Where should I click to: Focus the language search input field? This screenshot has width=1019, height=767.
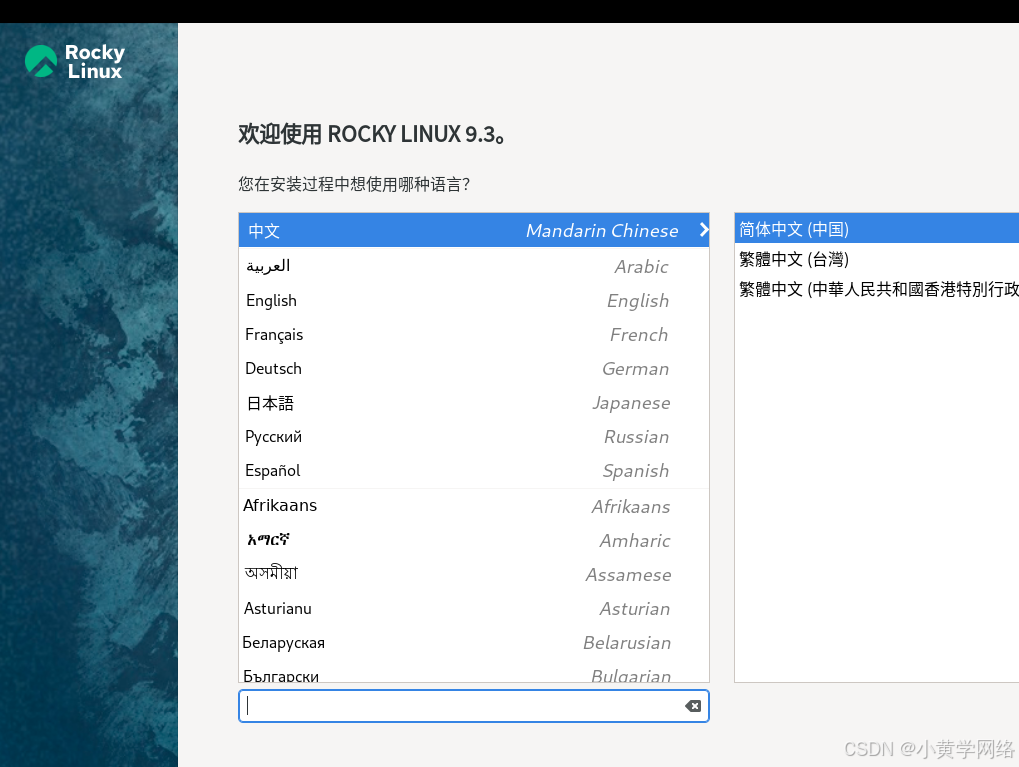474,706
